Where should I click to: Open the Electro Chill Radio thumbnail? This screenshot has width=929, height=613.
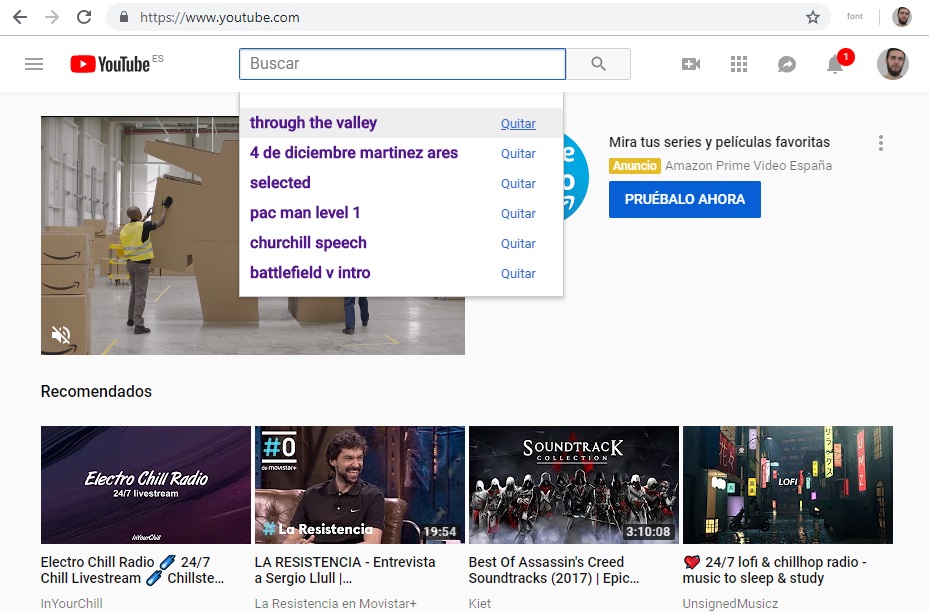point(146,484)
